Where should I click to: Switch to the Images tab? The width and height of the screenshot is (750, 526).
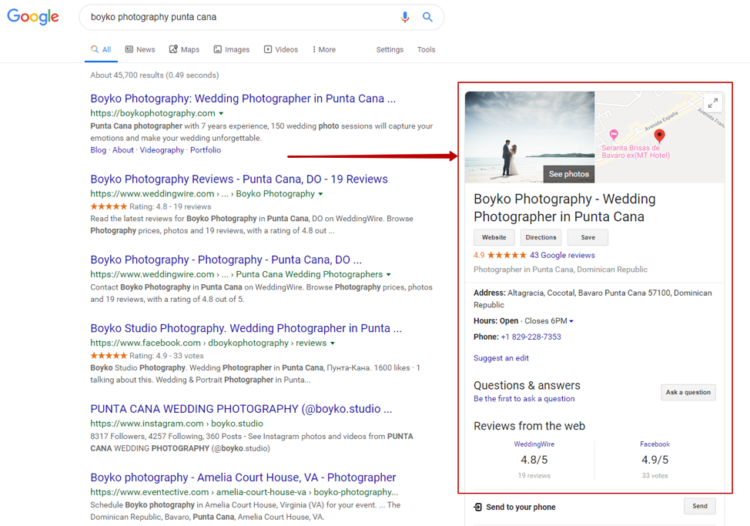tap(232, 49)
